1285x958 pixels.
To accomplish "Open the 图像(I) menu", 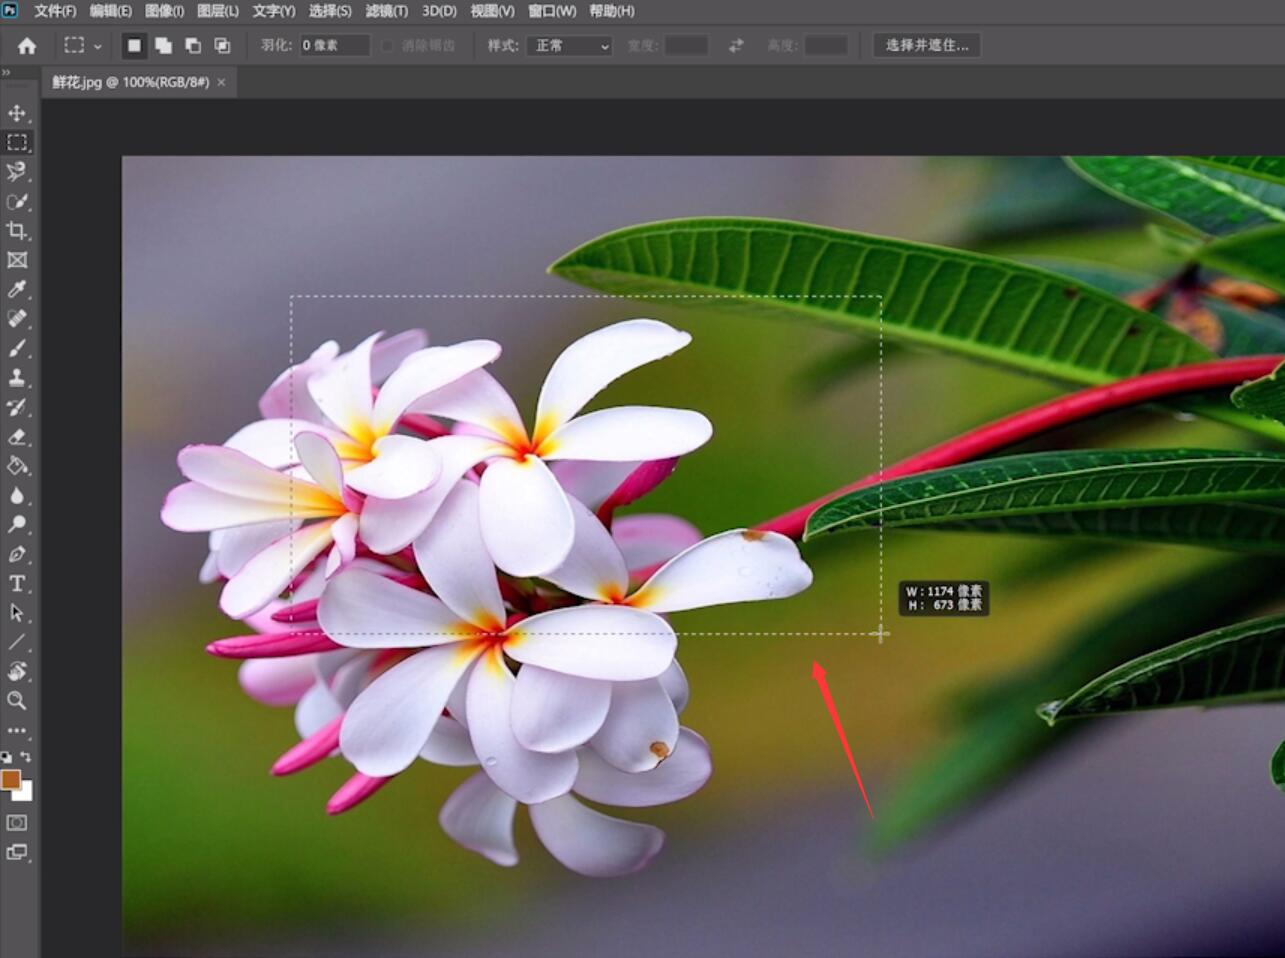I will tap(164, 11).
